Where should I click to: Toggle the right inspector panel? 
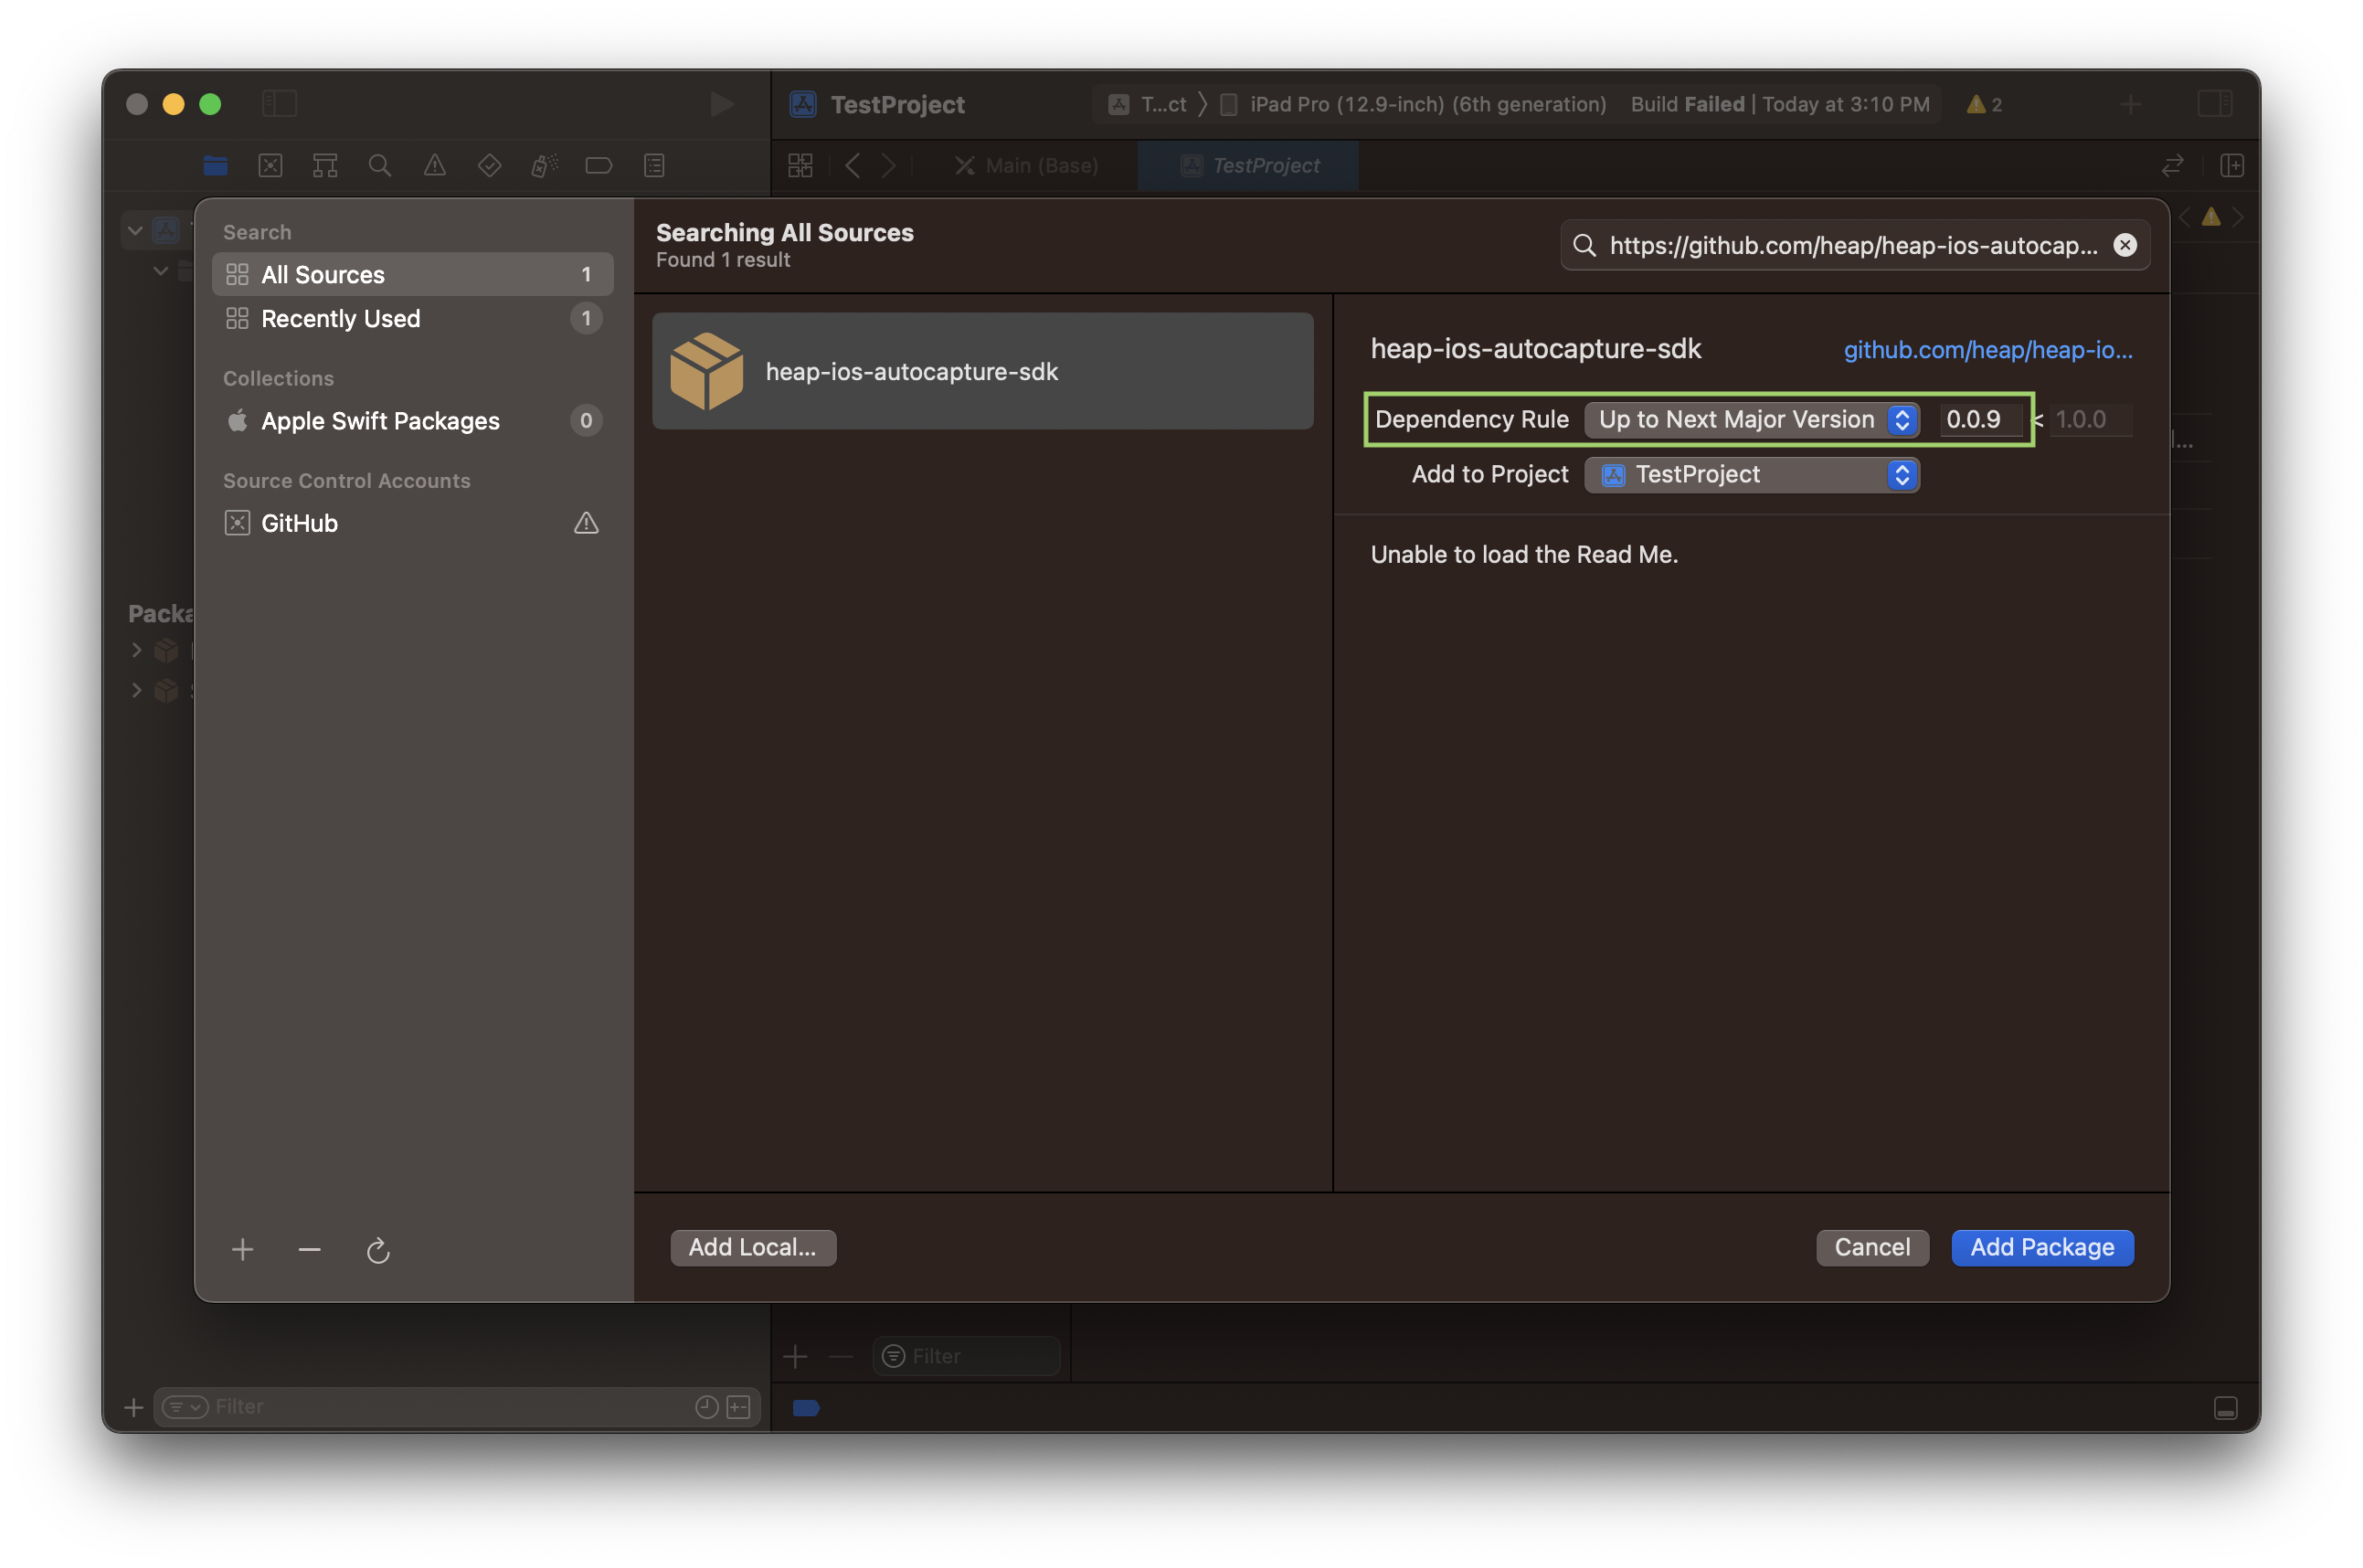click(x=2214, y=104)
